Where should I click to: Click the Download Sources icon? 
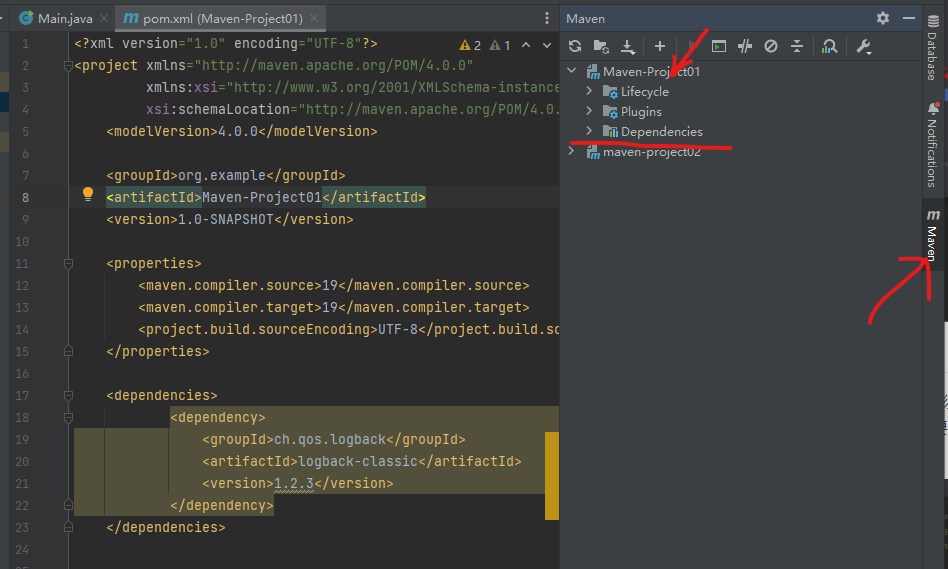point(628,47)
